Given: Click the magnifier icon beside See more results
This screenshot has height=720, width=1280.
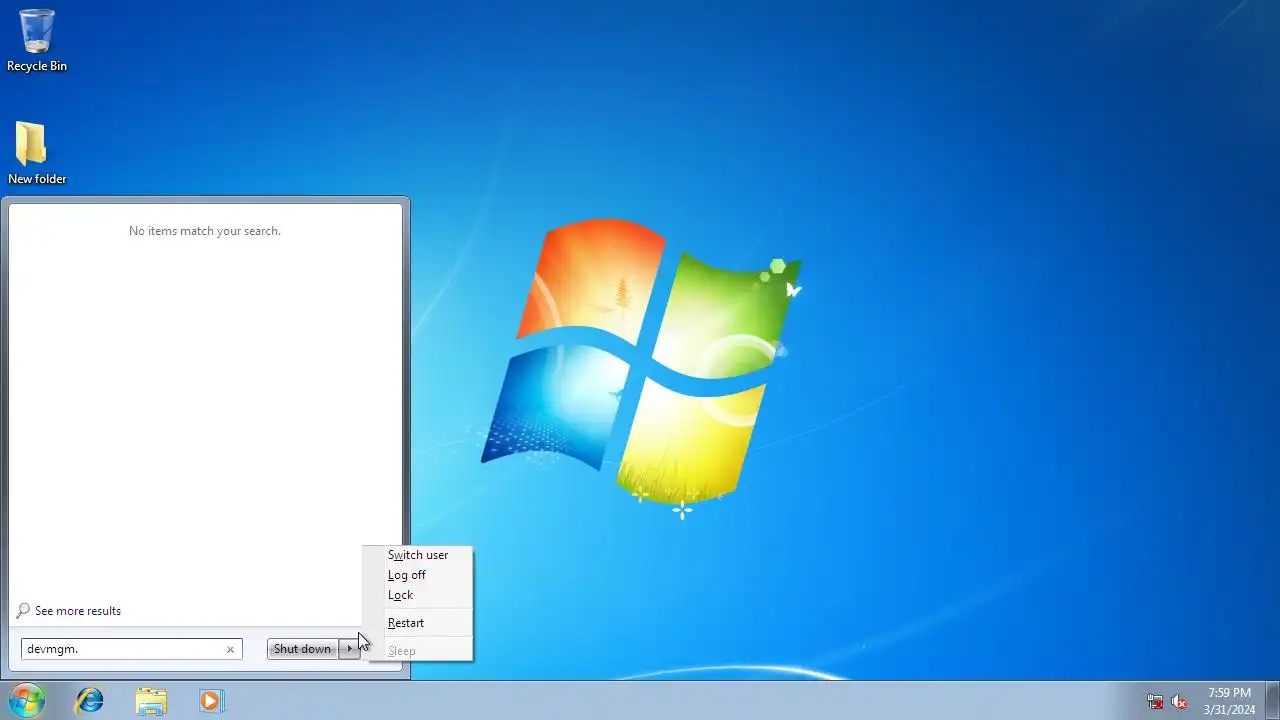Looking at the screenshot, I should coord(23,611).
